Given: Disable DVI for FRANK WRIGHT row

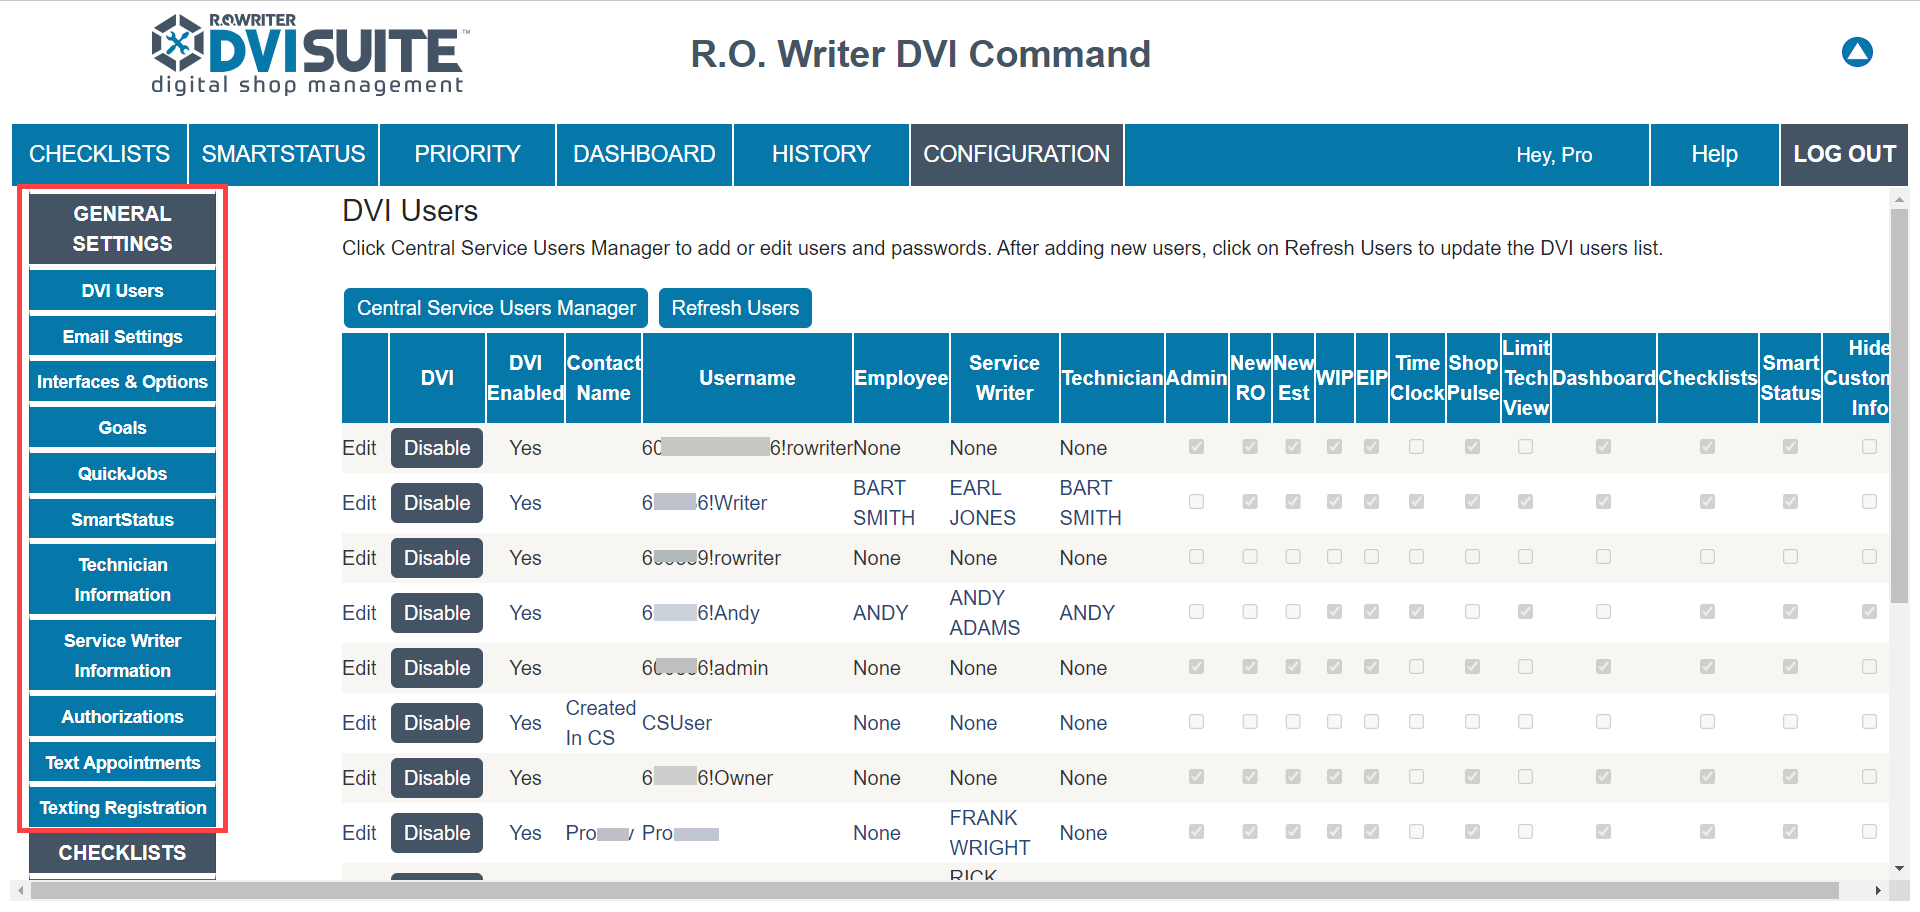Looking at the screenshot, I should tap(437, 833).
